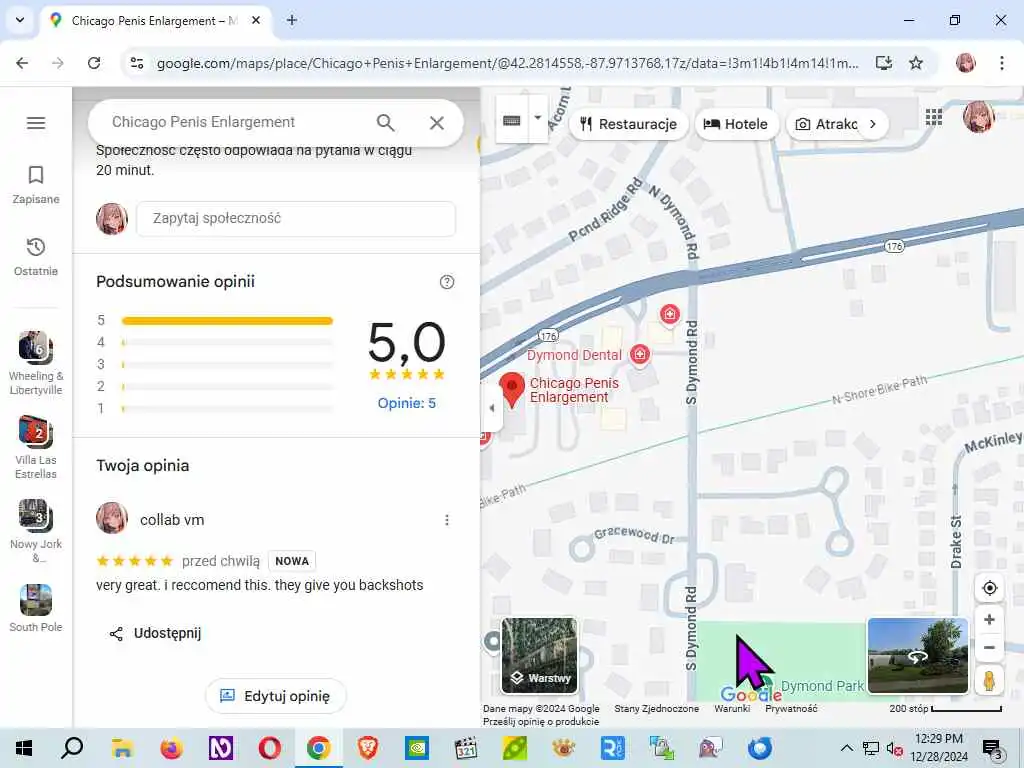
Task: Click the Street View pegman icon
Action: [x=989, y=680]
